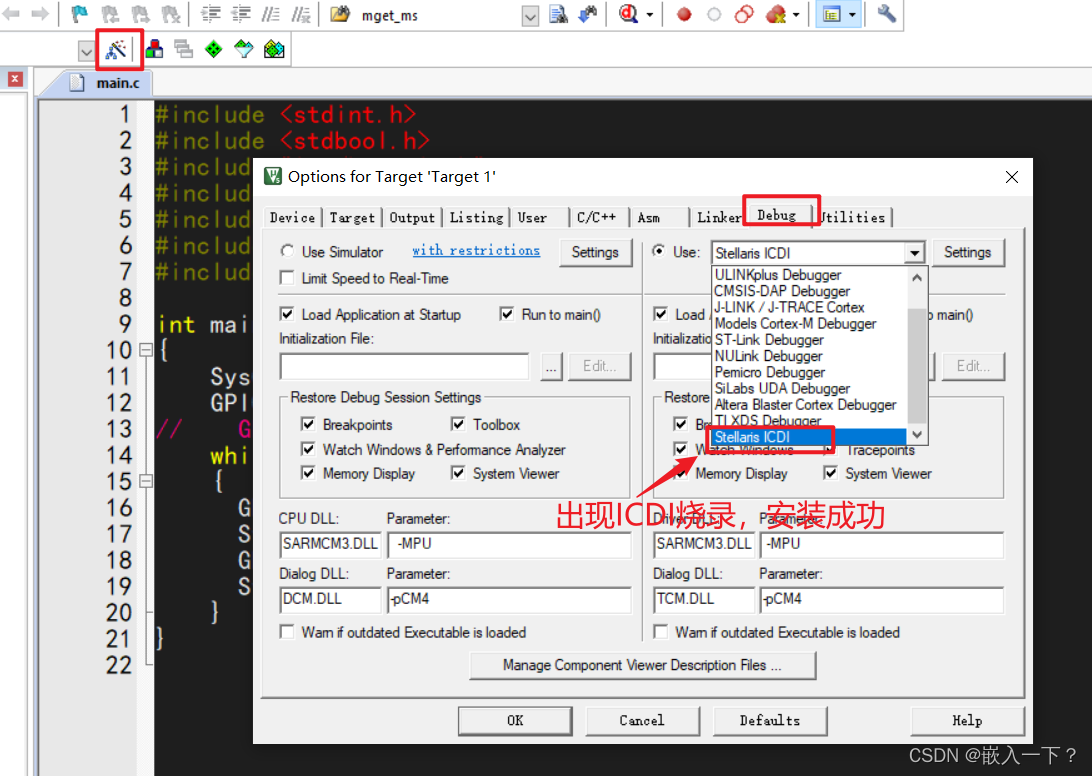
Task: Switch to the Target tab
Action: 352,217
